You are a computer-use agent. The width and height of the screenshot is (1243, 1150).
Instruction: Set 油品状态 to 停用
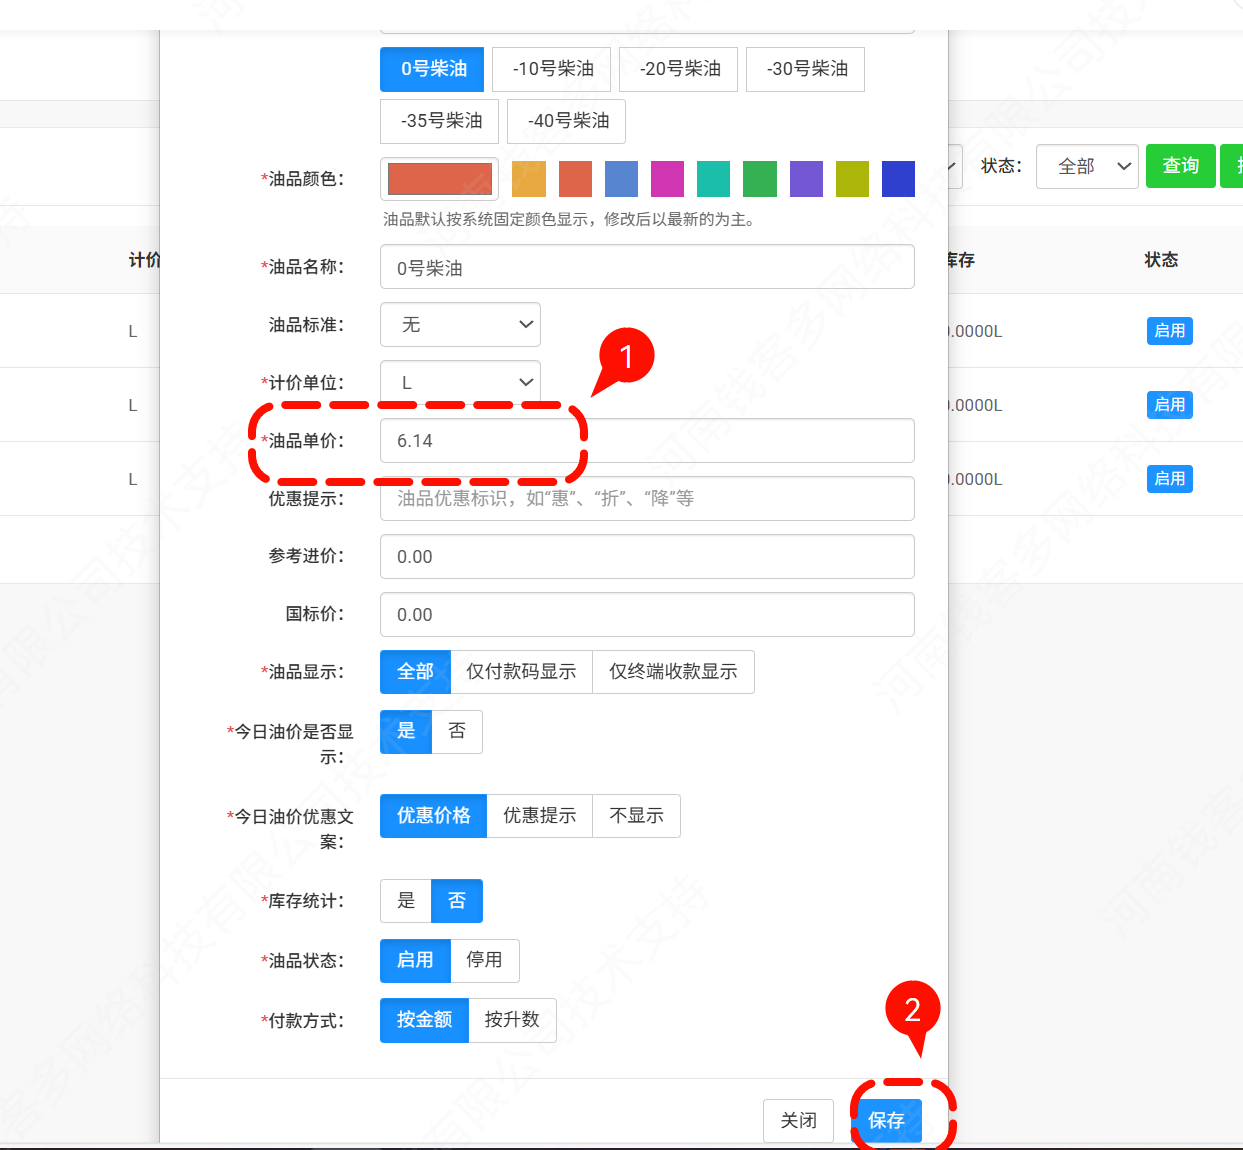coord(485,961)
